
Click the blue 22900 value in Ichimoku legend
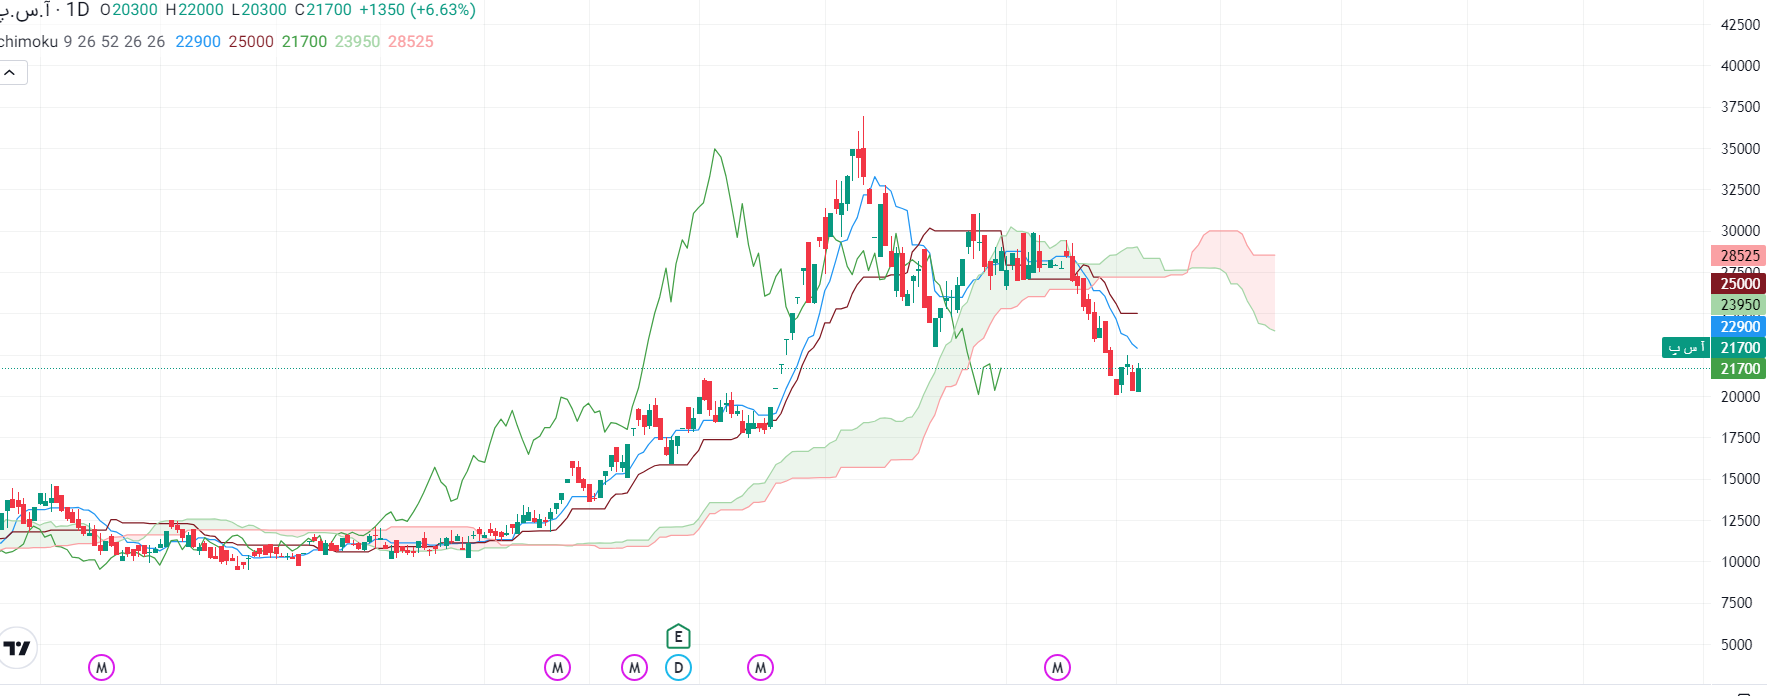point(198,42)
